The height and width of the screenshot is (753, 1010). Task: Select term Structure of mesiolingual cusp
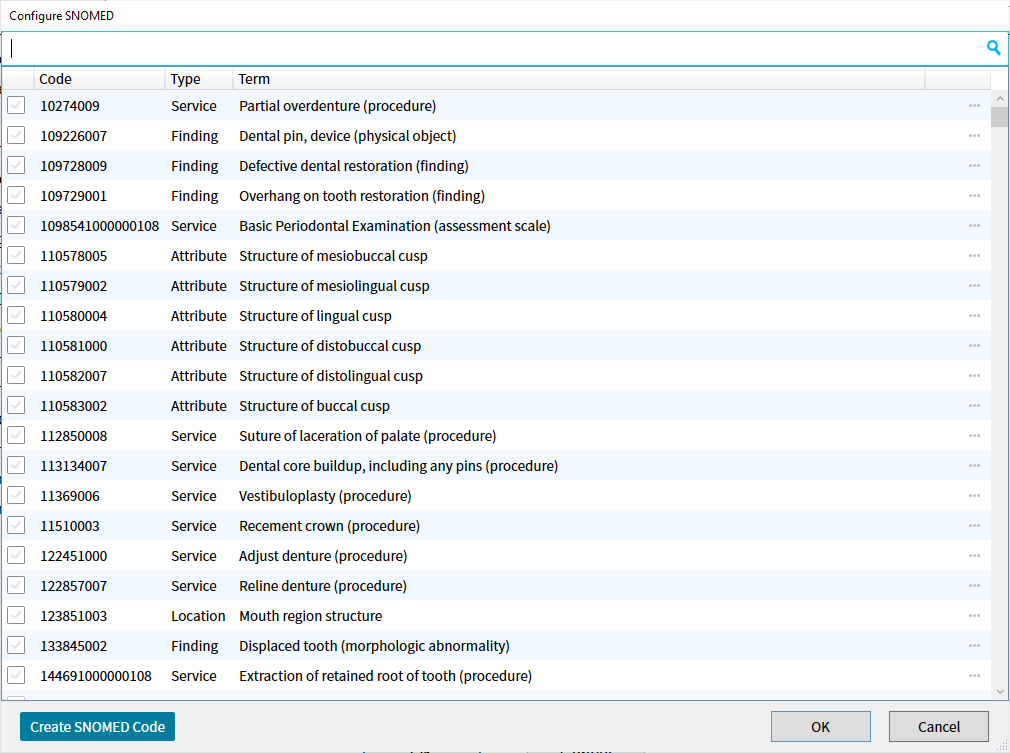[x=334, y=286]
